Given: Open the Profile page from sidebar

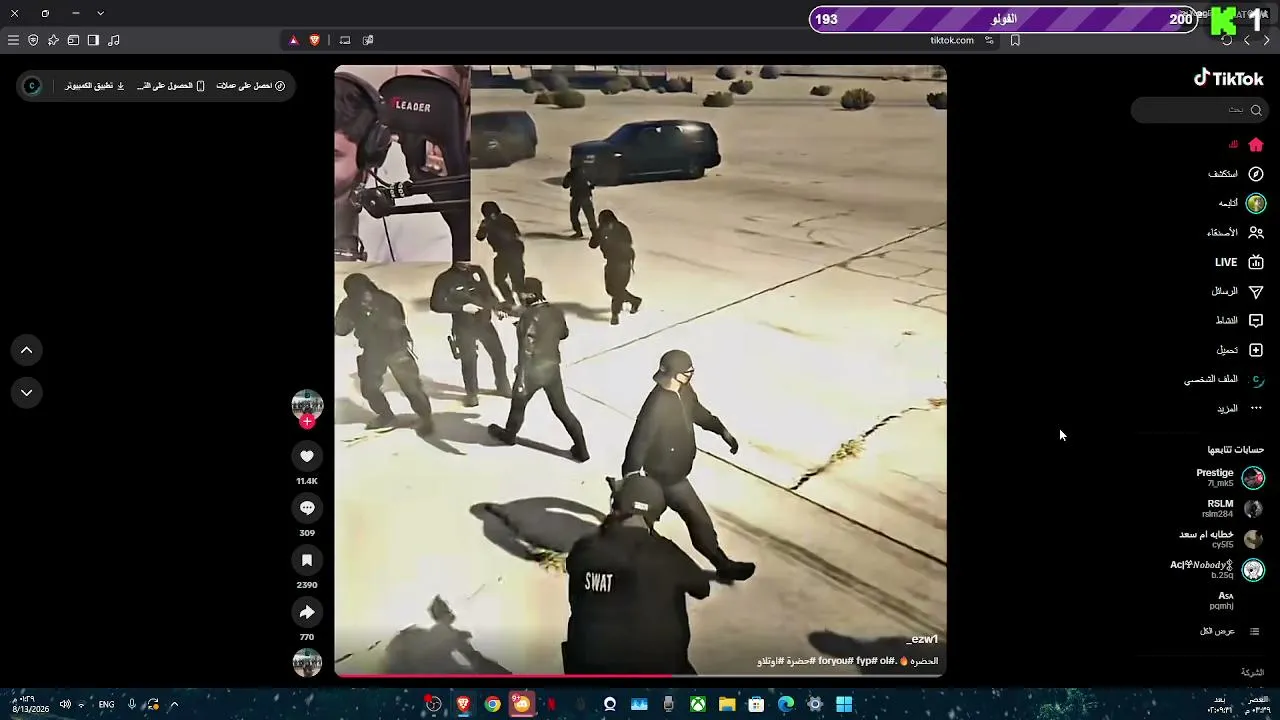Looking at the screenshot, I should [1225, 380].
